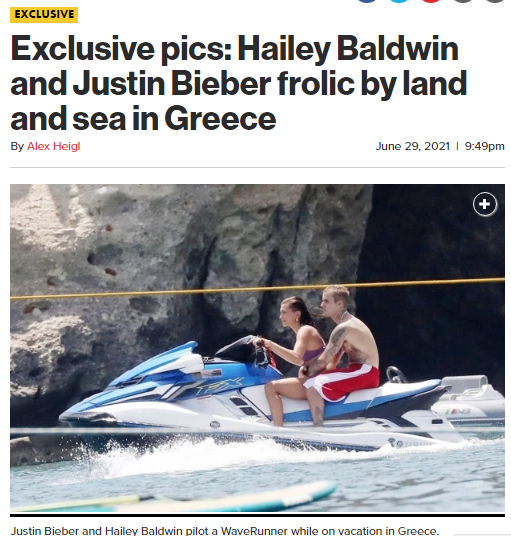Open author Alex Heigl's page
Image resolution: width=511 pixels, height=536 pixels.
(x=54, y=146)
